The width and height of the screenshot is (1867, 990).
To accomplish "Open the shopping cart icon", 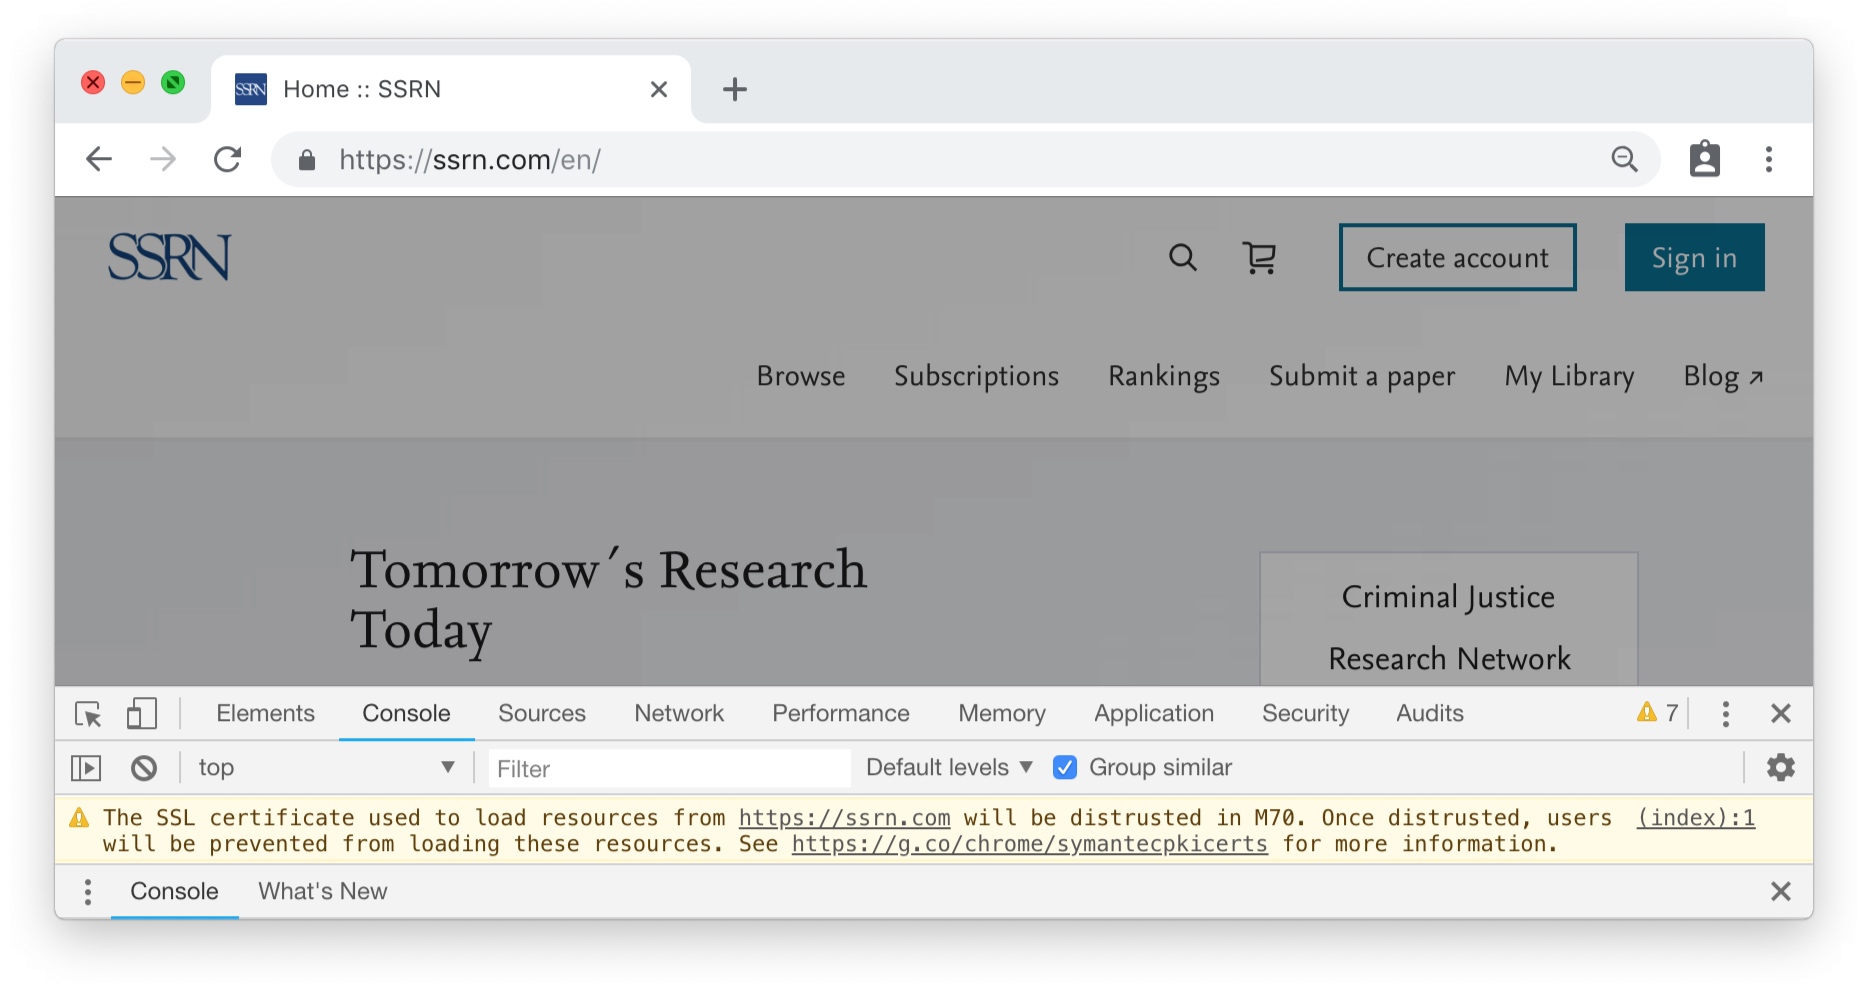I will point(1260,258).
